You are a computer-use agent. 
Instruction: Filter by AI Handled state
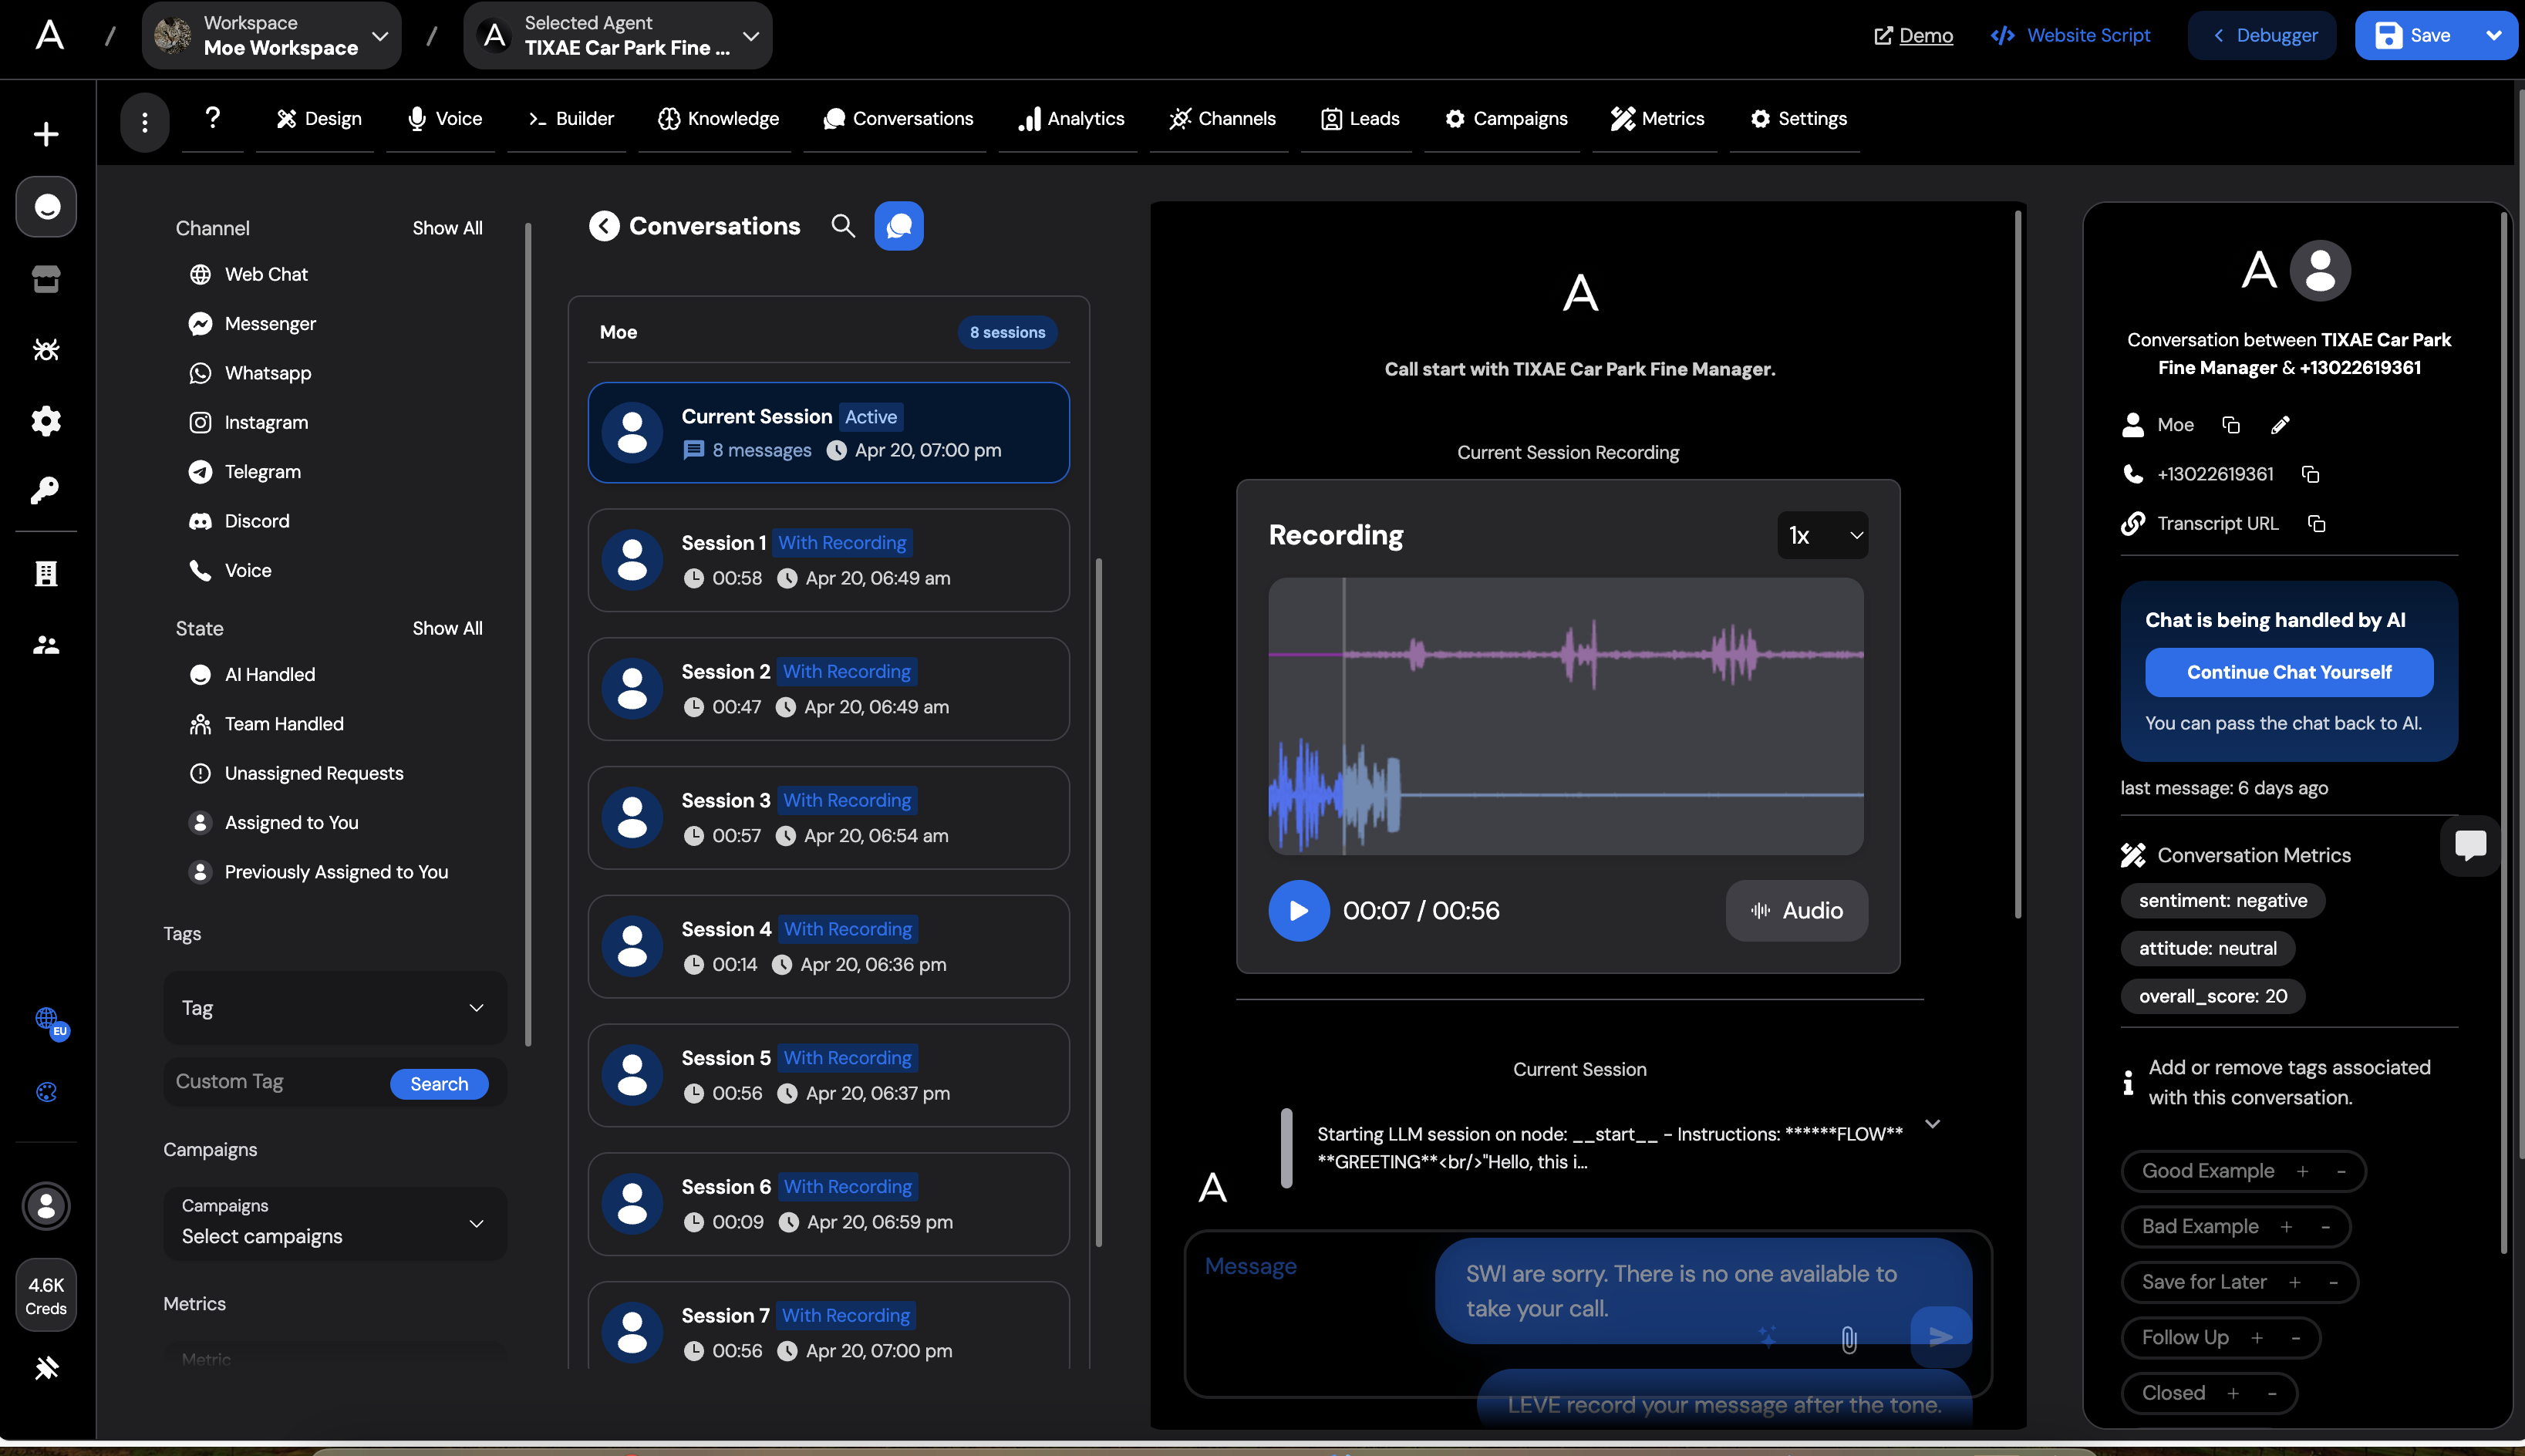(x=252, y=675)
